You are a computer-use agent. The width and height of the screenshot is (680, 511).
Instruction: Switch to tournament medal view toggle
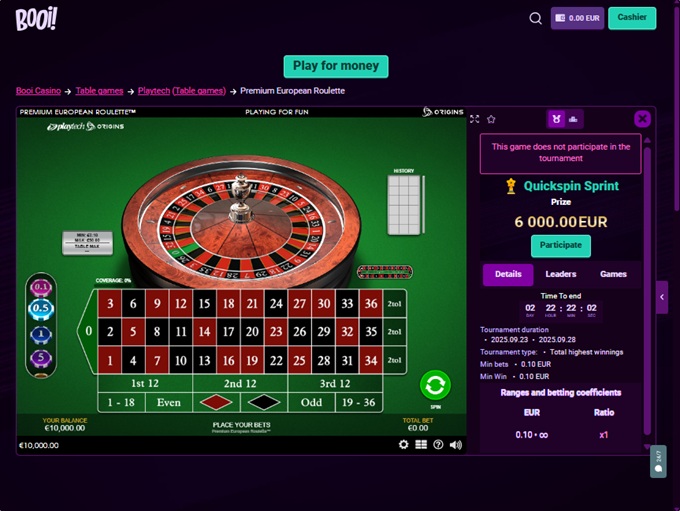coord(556,119)
